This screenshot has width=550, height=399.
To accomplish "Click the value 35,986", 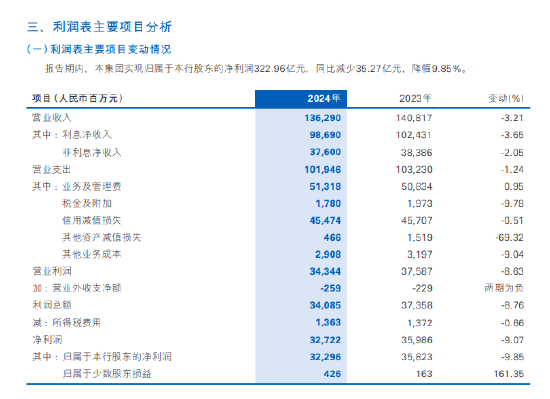I will 417,340.
